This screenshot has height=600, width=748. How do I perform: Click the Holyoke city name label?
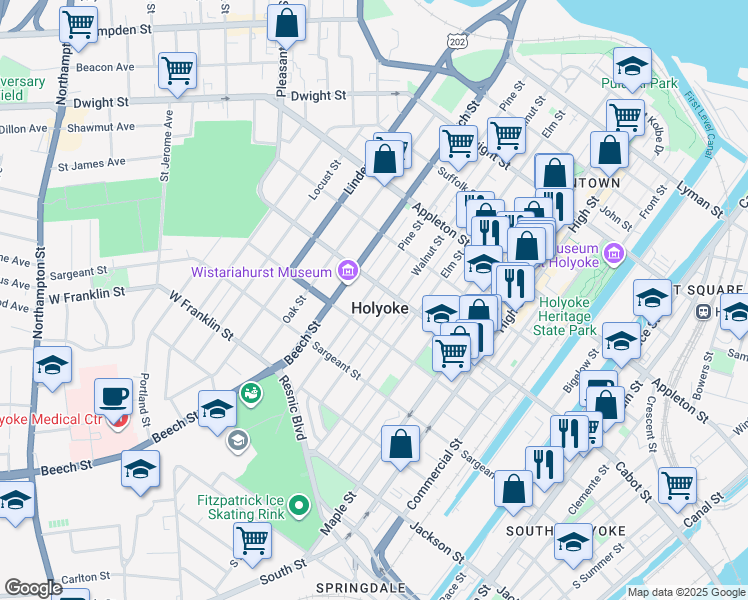point(380,309)
